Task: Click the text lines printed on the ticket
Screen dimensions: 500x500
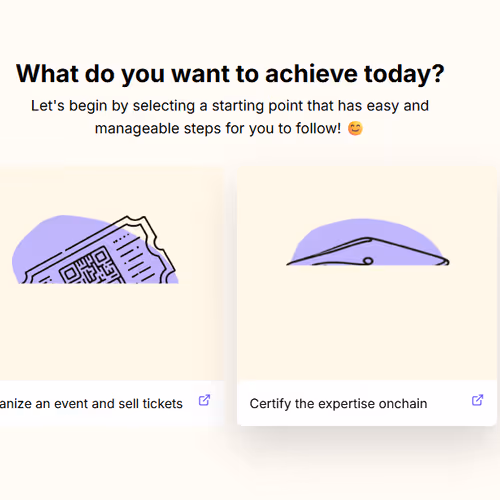Action: (x=133, y=257)
